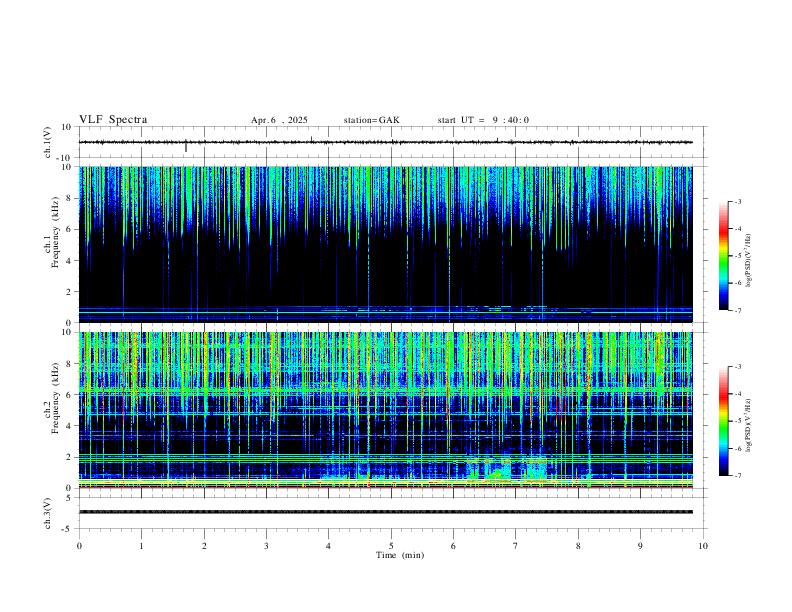Click time axis tick label "1"
This screenshot has height=612, width=792.
(x=141, y=546)
